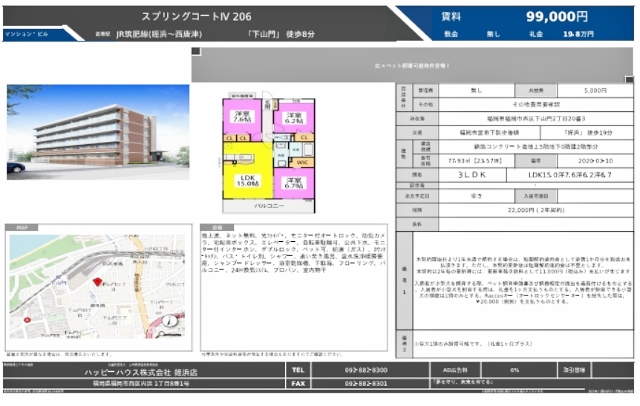
Task: Click the title 'スプリングコートIV 206'
Action: click(x=196, y=16)
